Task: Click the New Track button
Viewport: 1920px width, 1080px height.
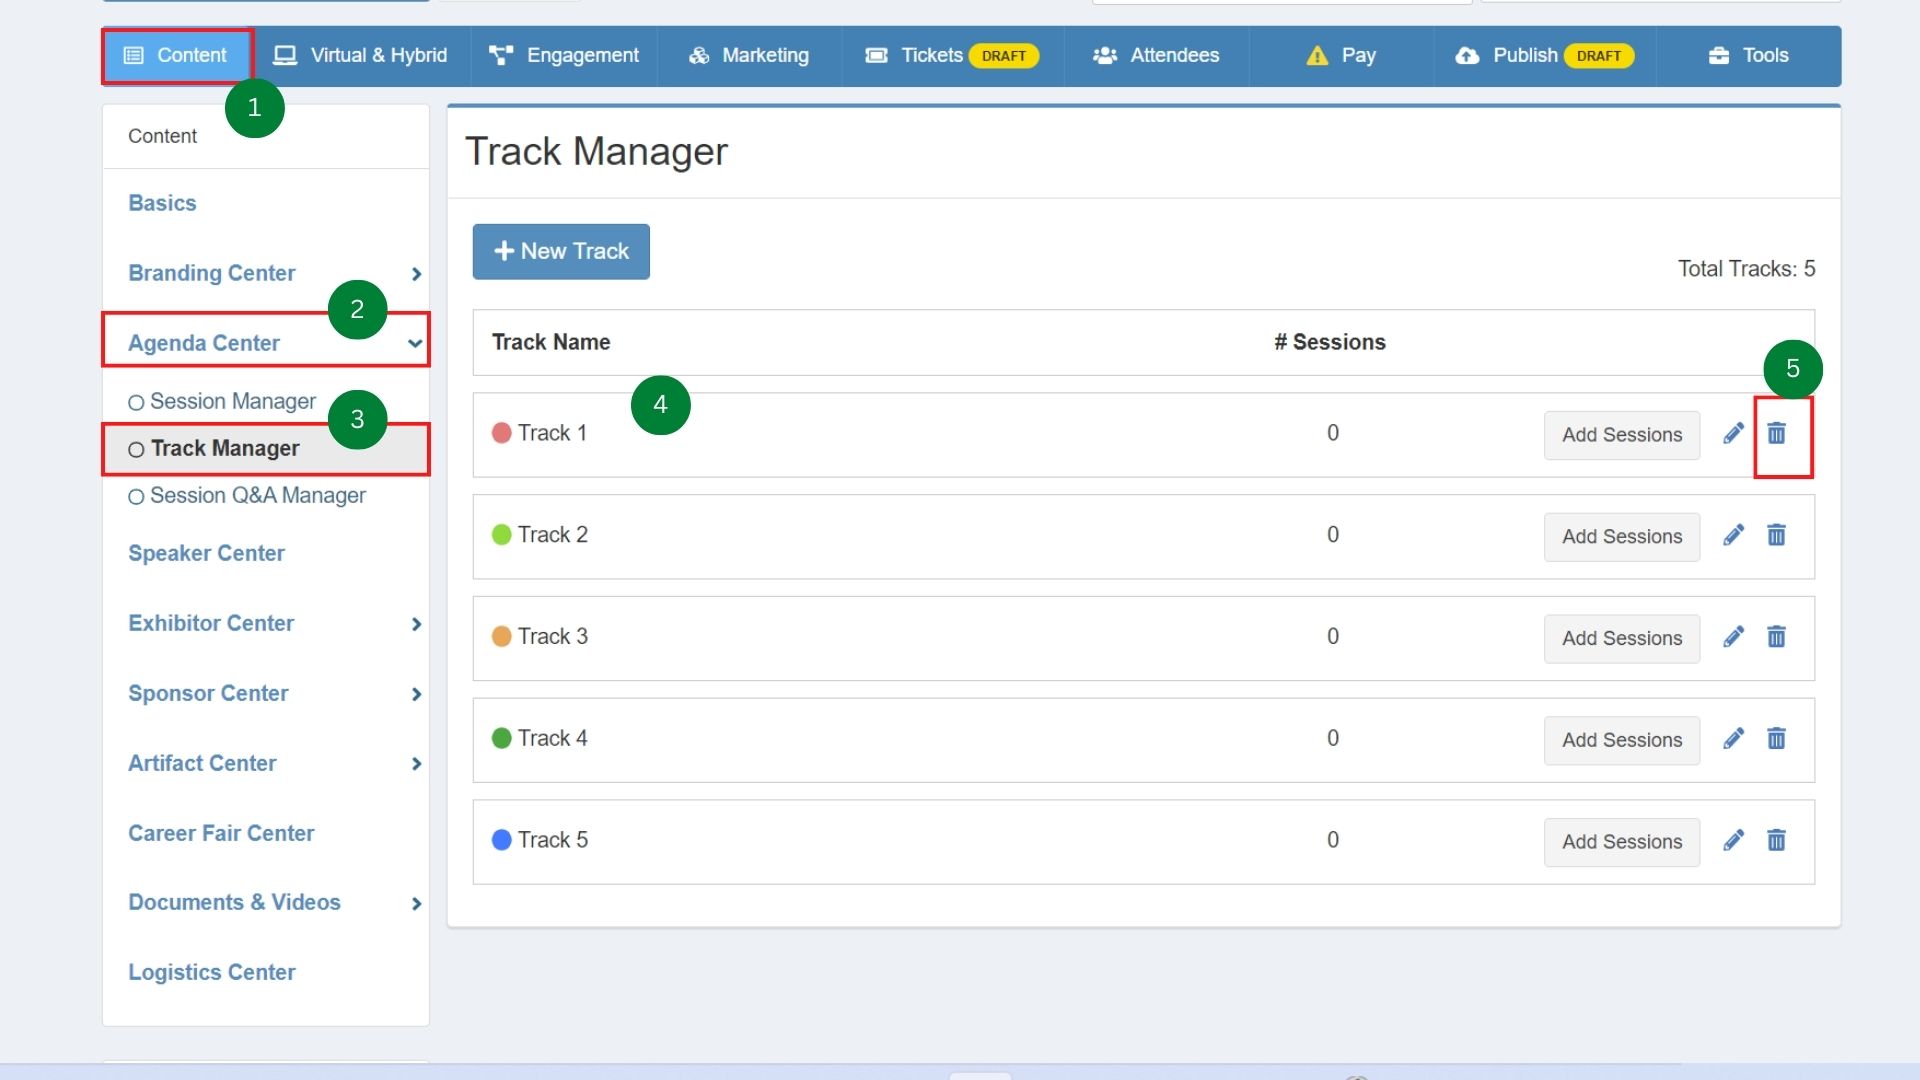Action: [561, 251]
